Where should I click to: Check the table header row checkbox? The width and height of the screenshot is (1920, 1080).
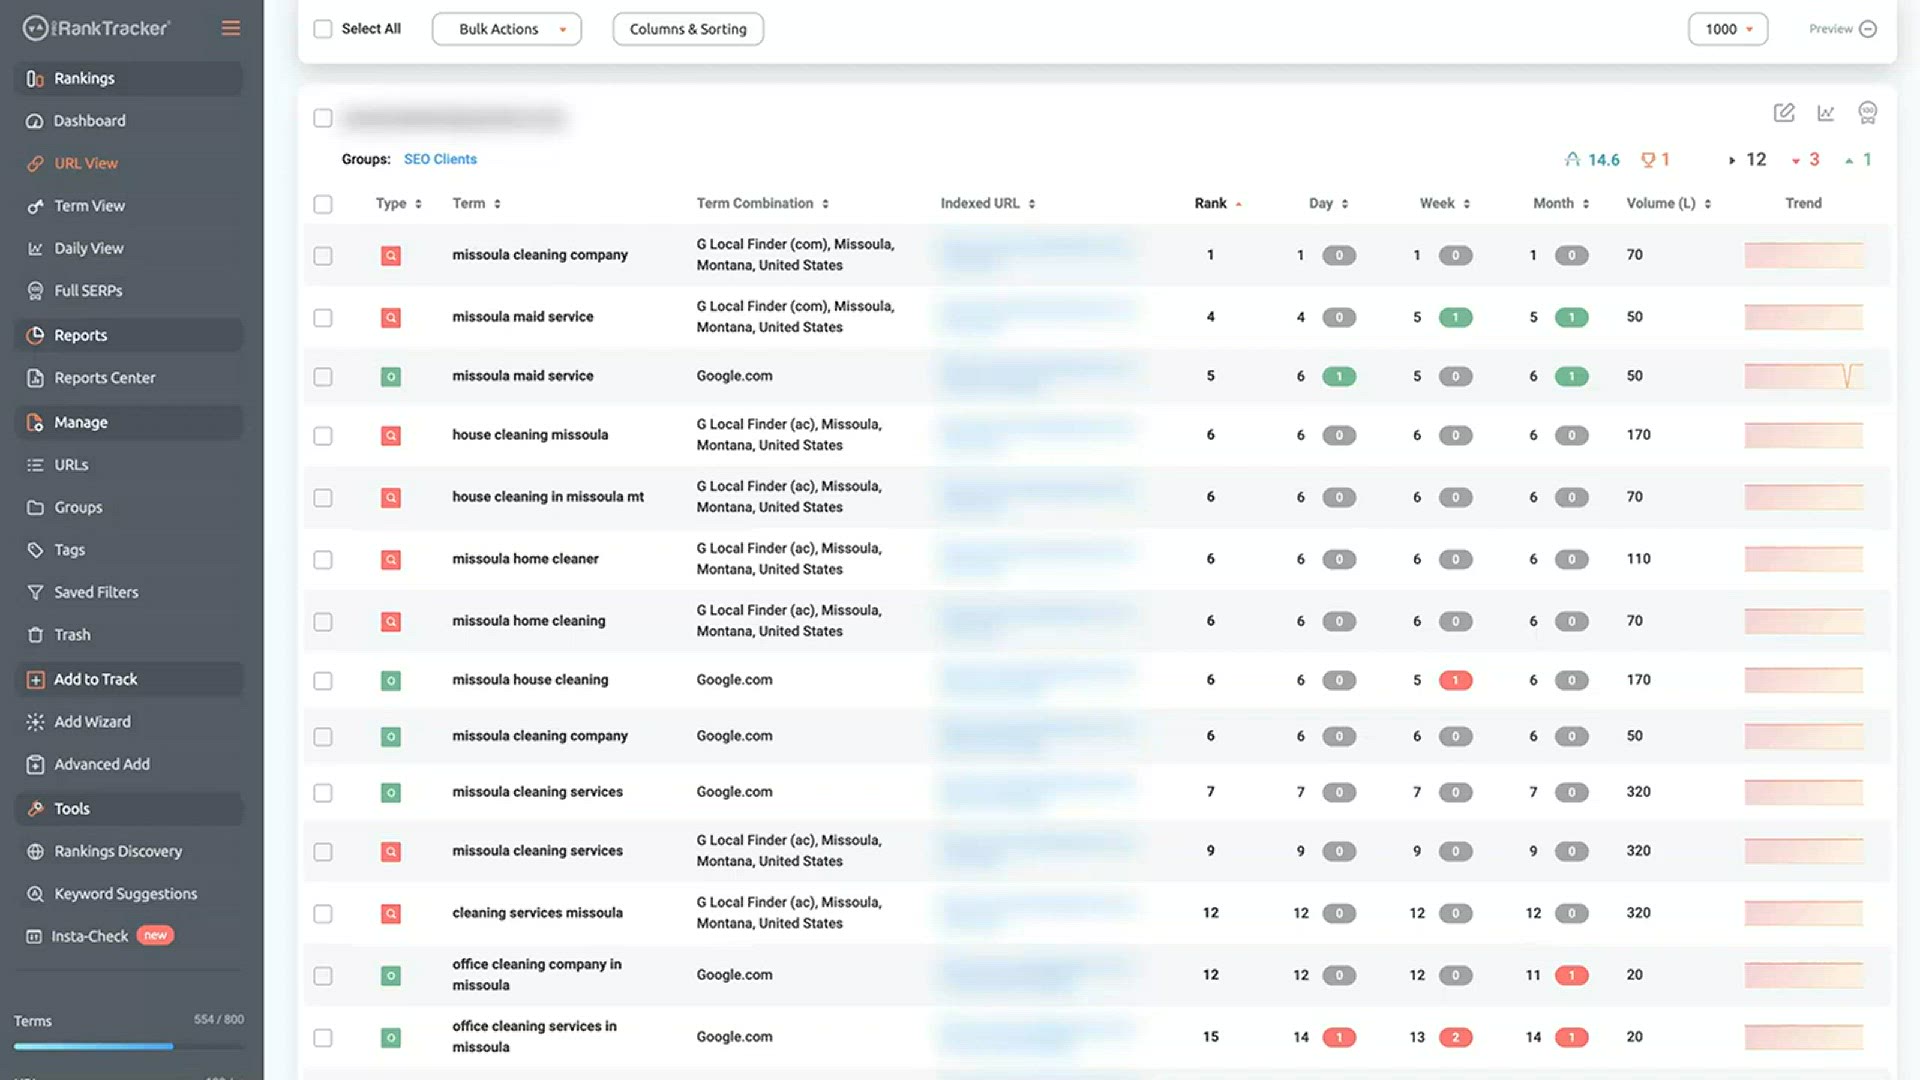323,204
